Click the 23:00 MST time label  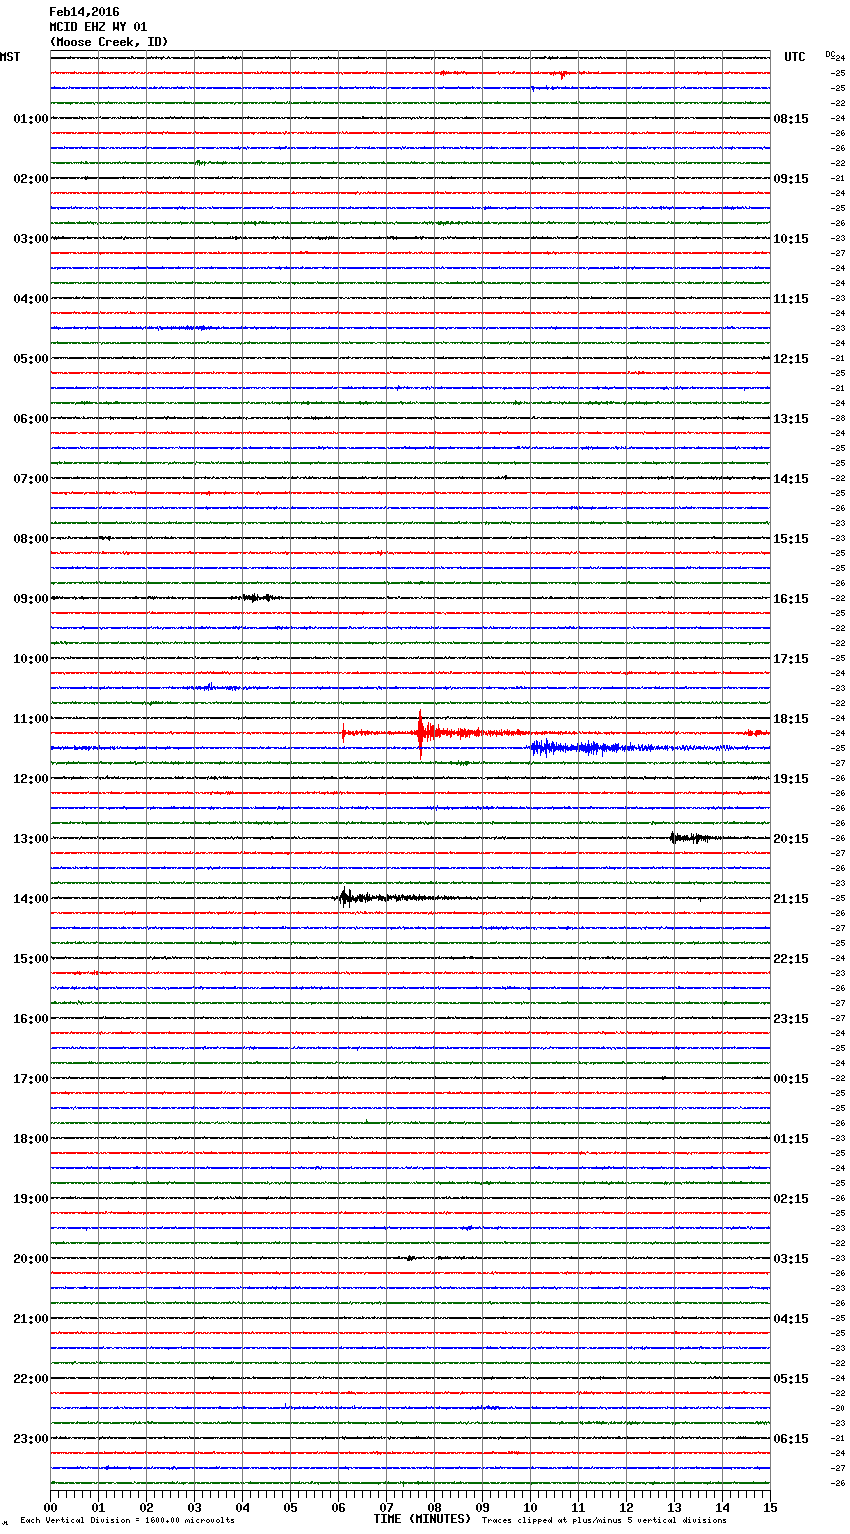(30, 1438)
